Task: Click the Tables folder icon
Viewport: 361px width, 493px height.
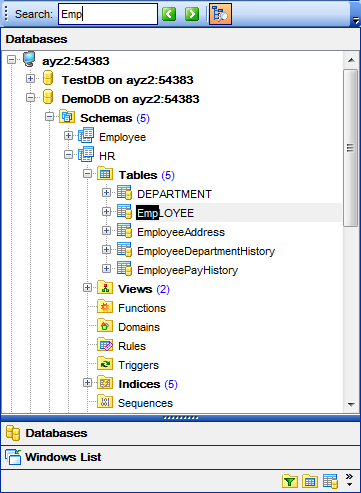Action: [105, 174]
